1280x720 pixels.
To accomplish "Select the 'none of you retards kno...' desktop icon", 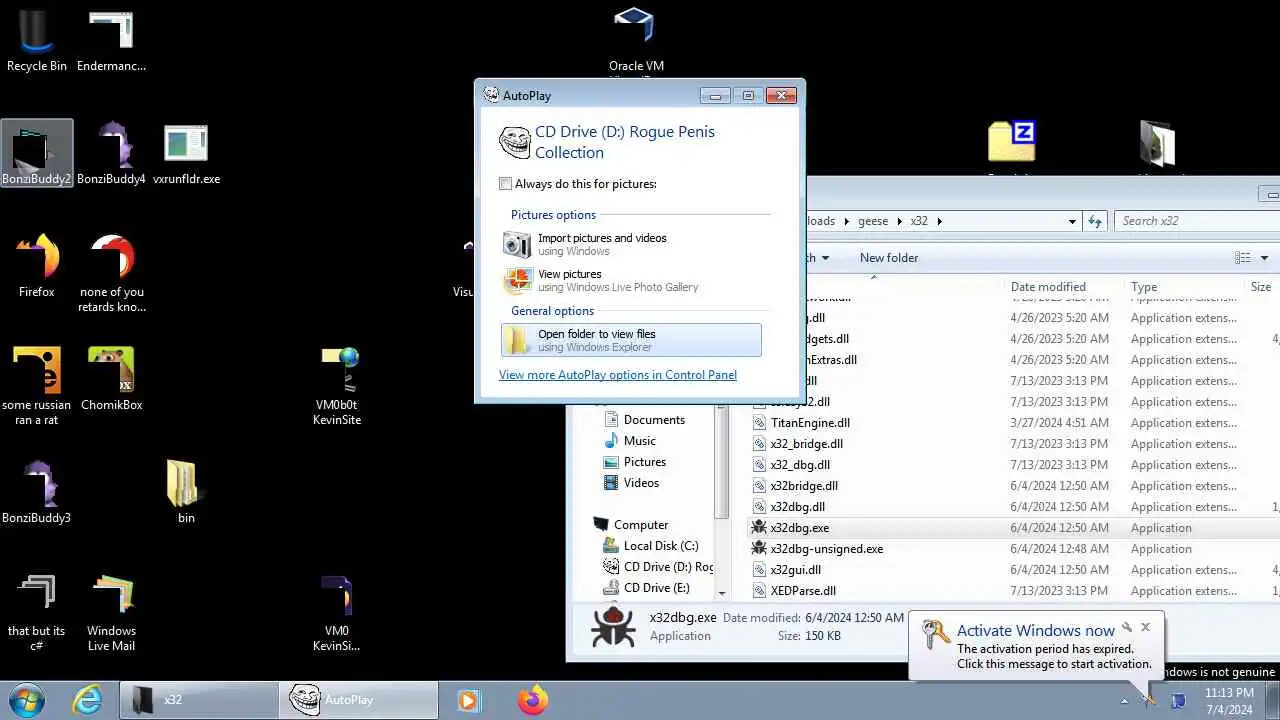I will pyautogui.click(x=112, y=273).
